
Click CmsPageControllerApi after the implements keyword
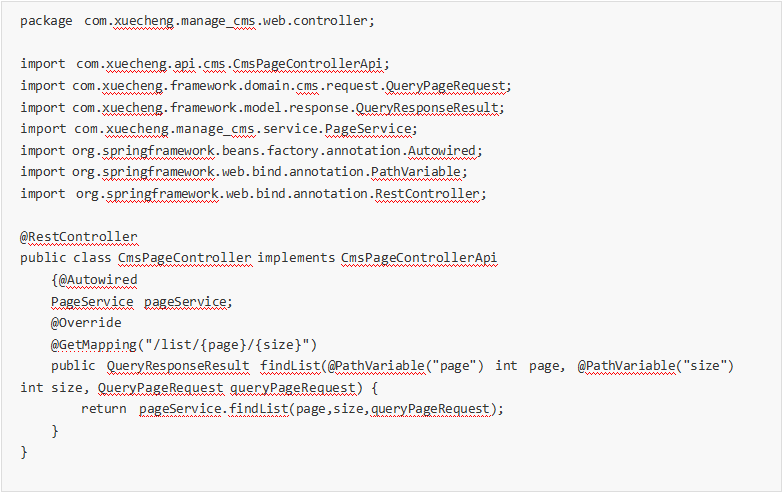419,258
